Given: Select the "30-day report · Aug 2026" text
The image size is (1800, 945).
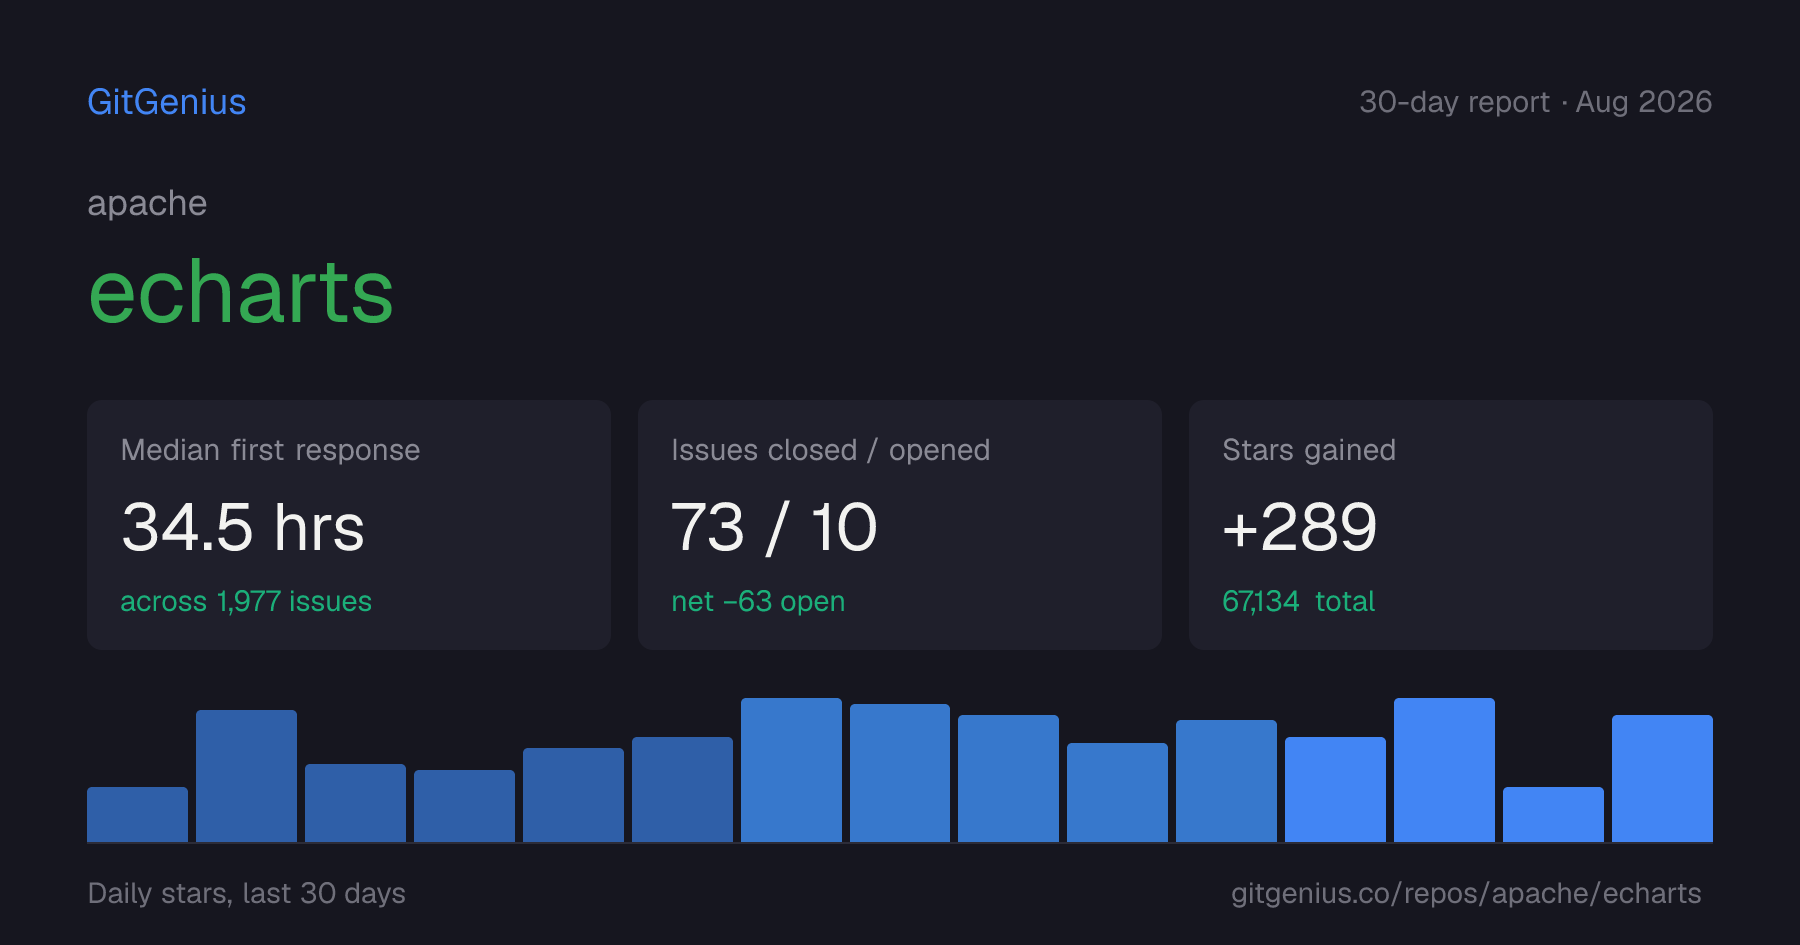Looking at the screenshot, I should click(1535, 102).
